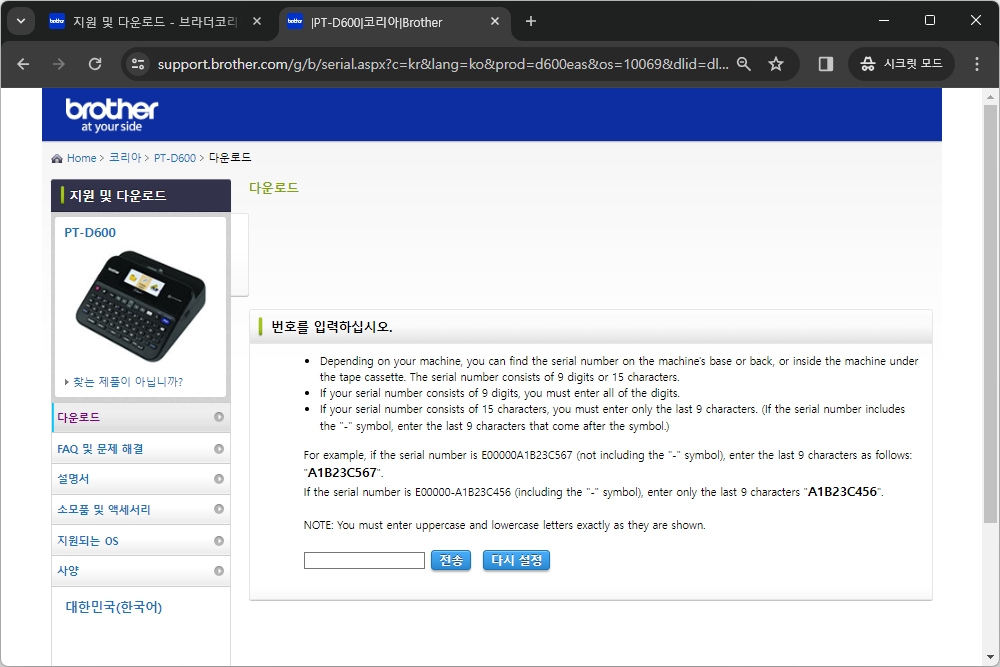
Task: Reload the current page
Action: (x=95, y=64)
